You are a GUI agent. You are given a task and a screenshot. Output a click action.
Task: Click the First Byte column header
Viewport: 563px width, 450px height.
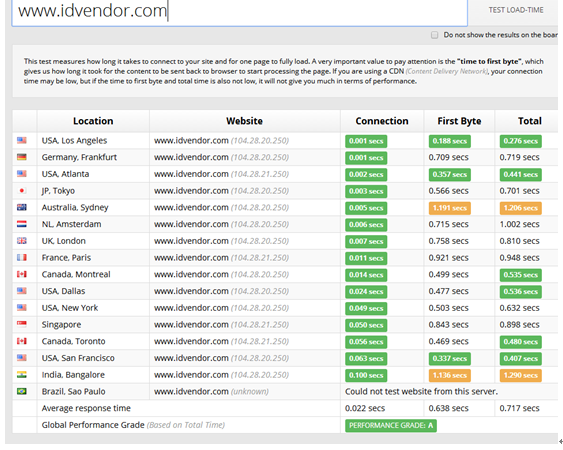click(x=459, y=121)
